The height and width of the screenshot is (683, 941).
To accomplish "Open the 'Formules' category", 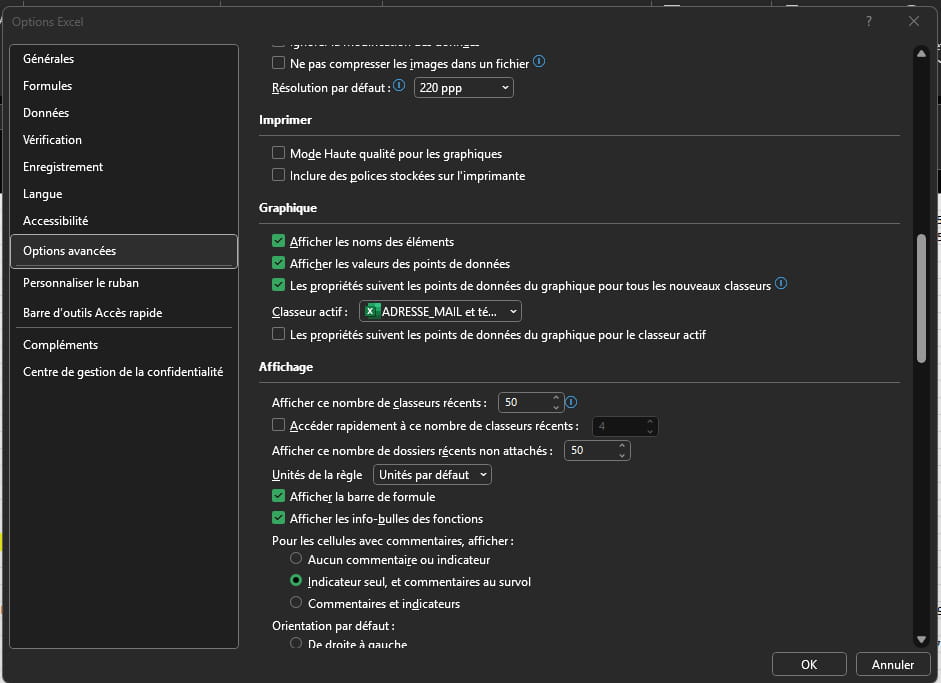I will point(124,86).
